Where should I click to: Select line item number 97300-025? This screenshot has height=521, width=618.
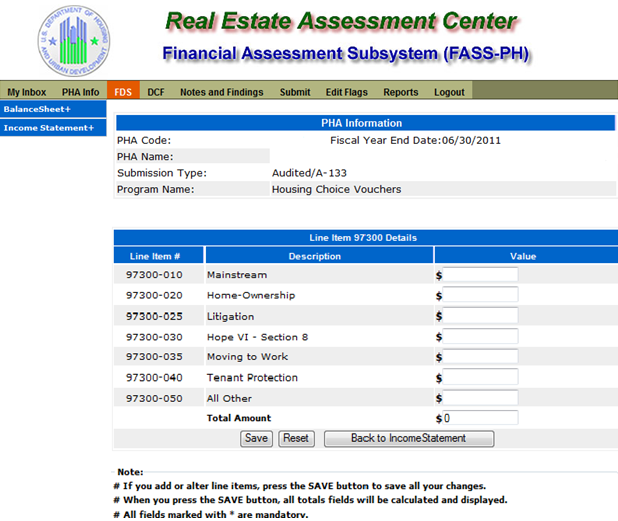(x=154, y=316)
